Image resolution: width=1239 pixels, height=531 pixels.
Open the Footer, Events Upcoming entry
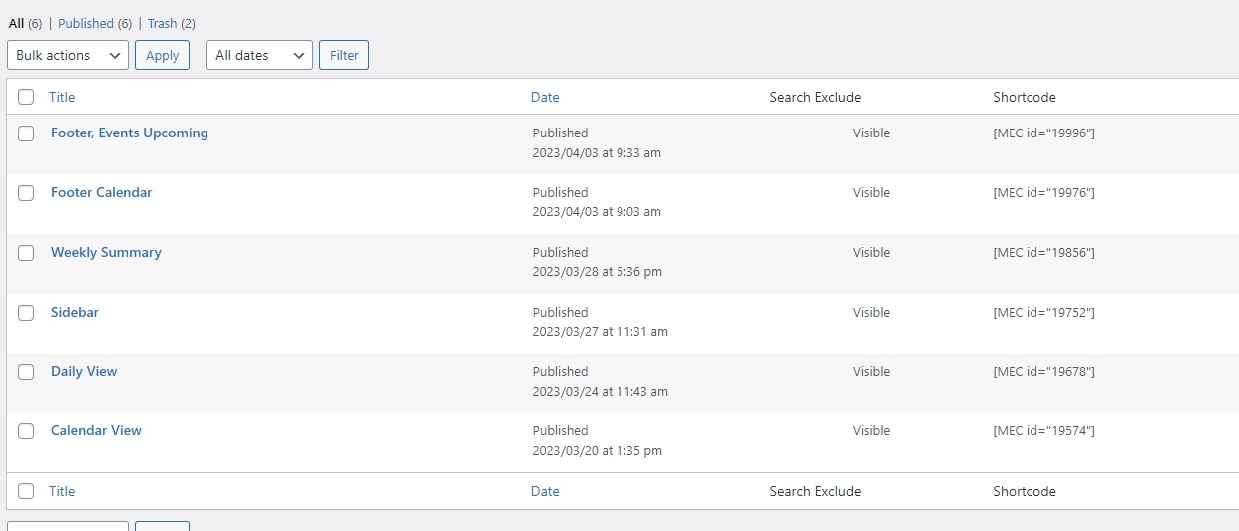129,132
